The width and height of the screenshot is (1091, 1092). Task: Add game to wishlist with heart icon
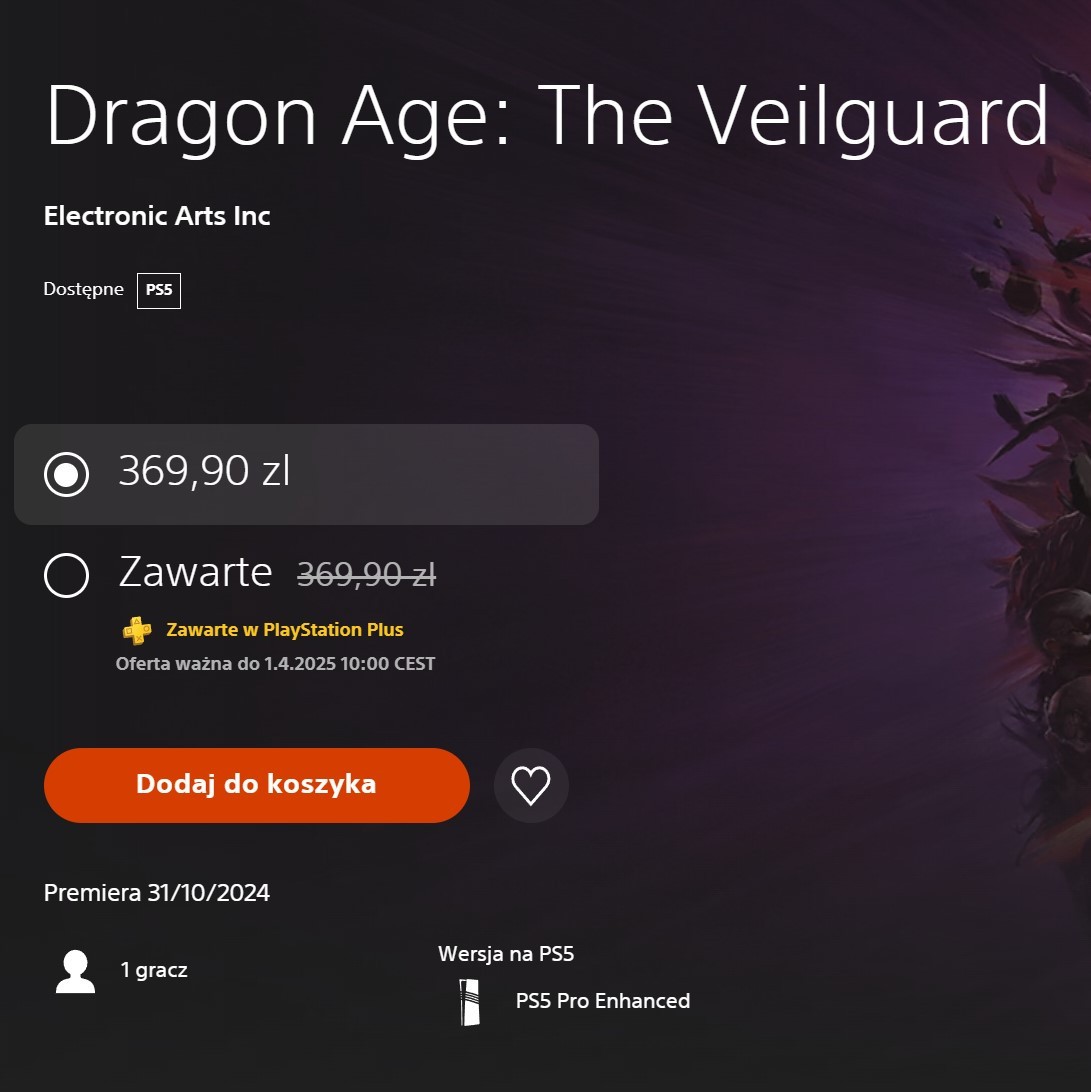[x=531, y=786]
